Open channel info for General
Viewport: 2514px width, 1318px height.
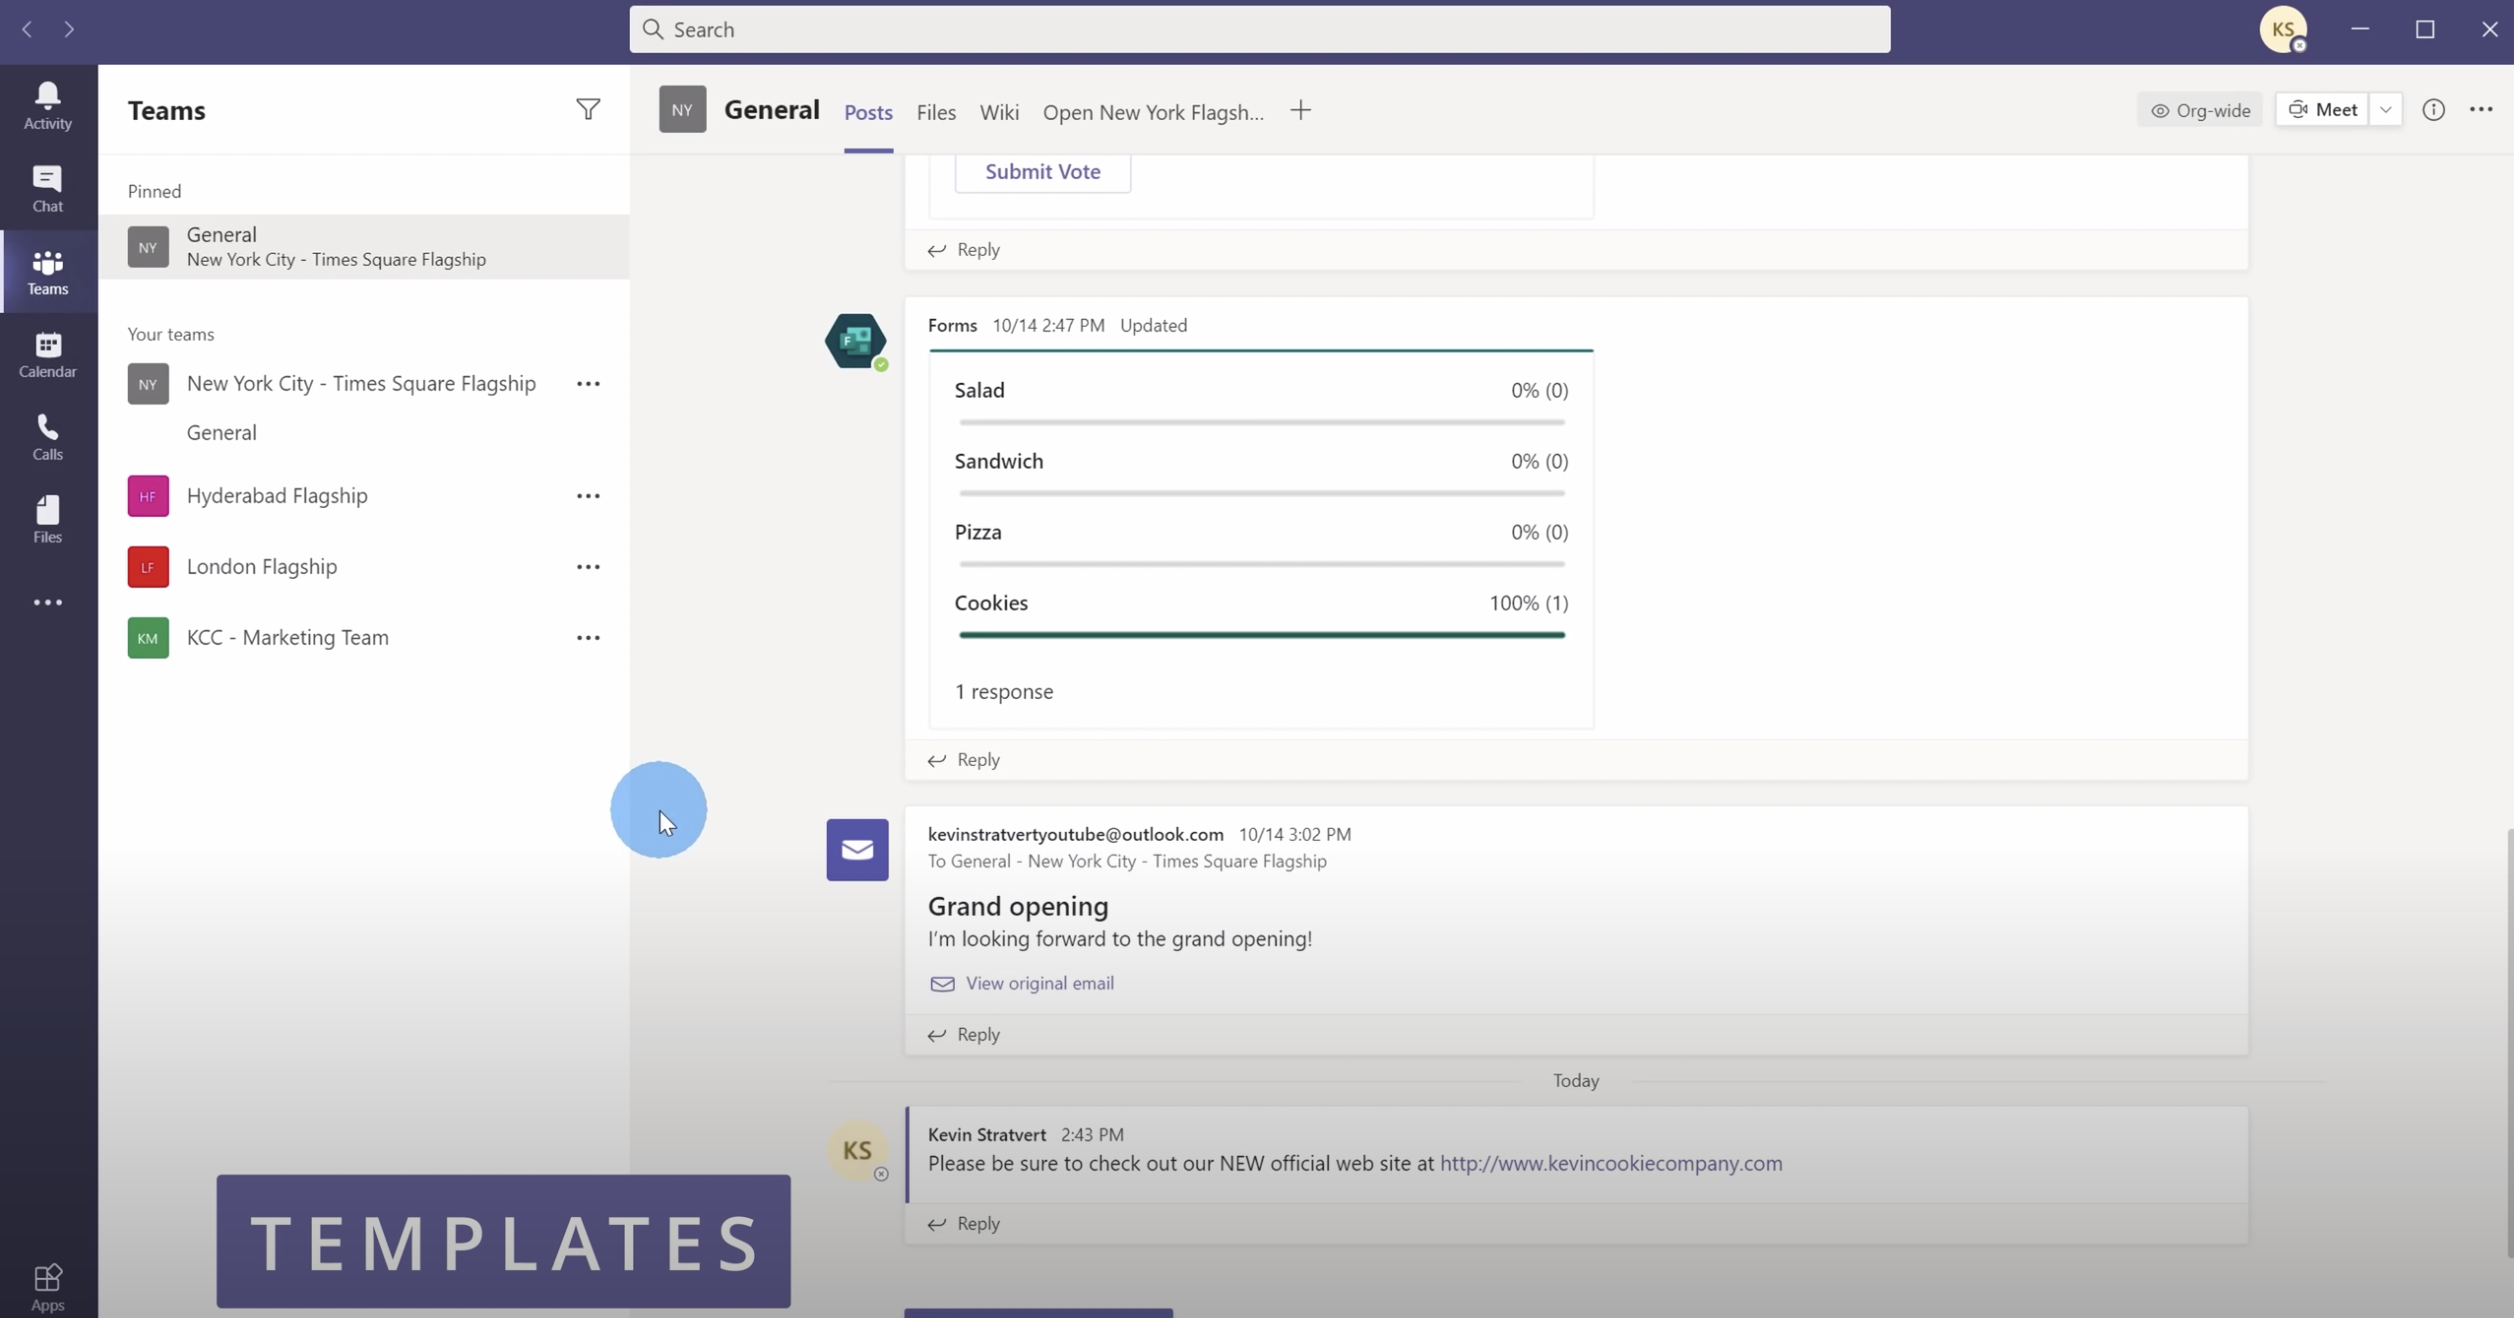[x=2434, y=110]
